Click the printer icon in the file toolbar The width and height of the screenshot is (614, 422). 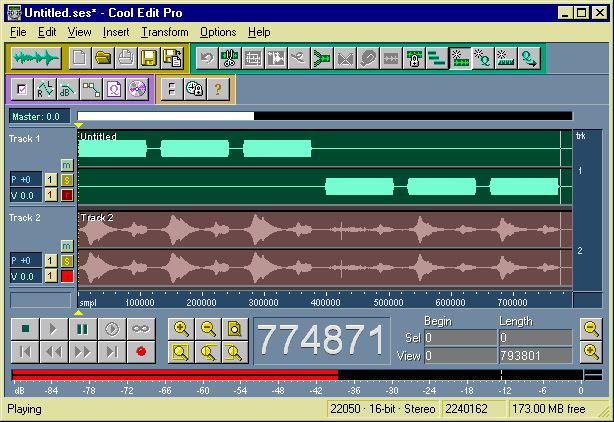126,58
